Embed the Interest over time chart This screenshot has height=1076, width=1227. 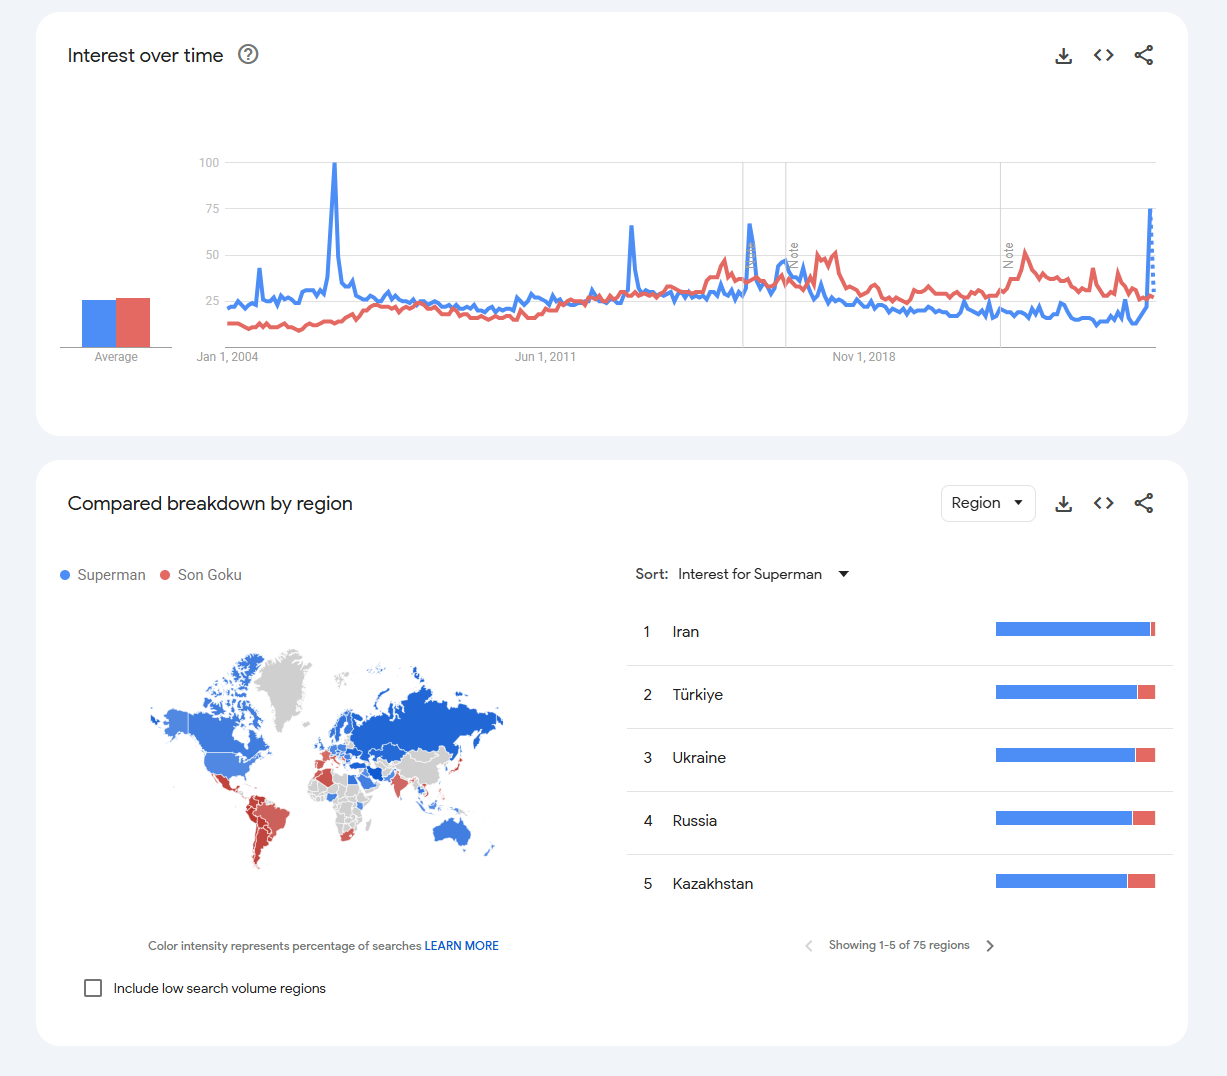(1103, 56)
